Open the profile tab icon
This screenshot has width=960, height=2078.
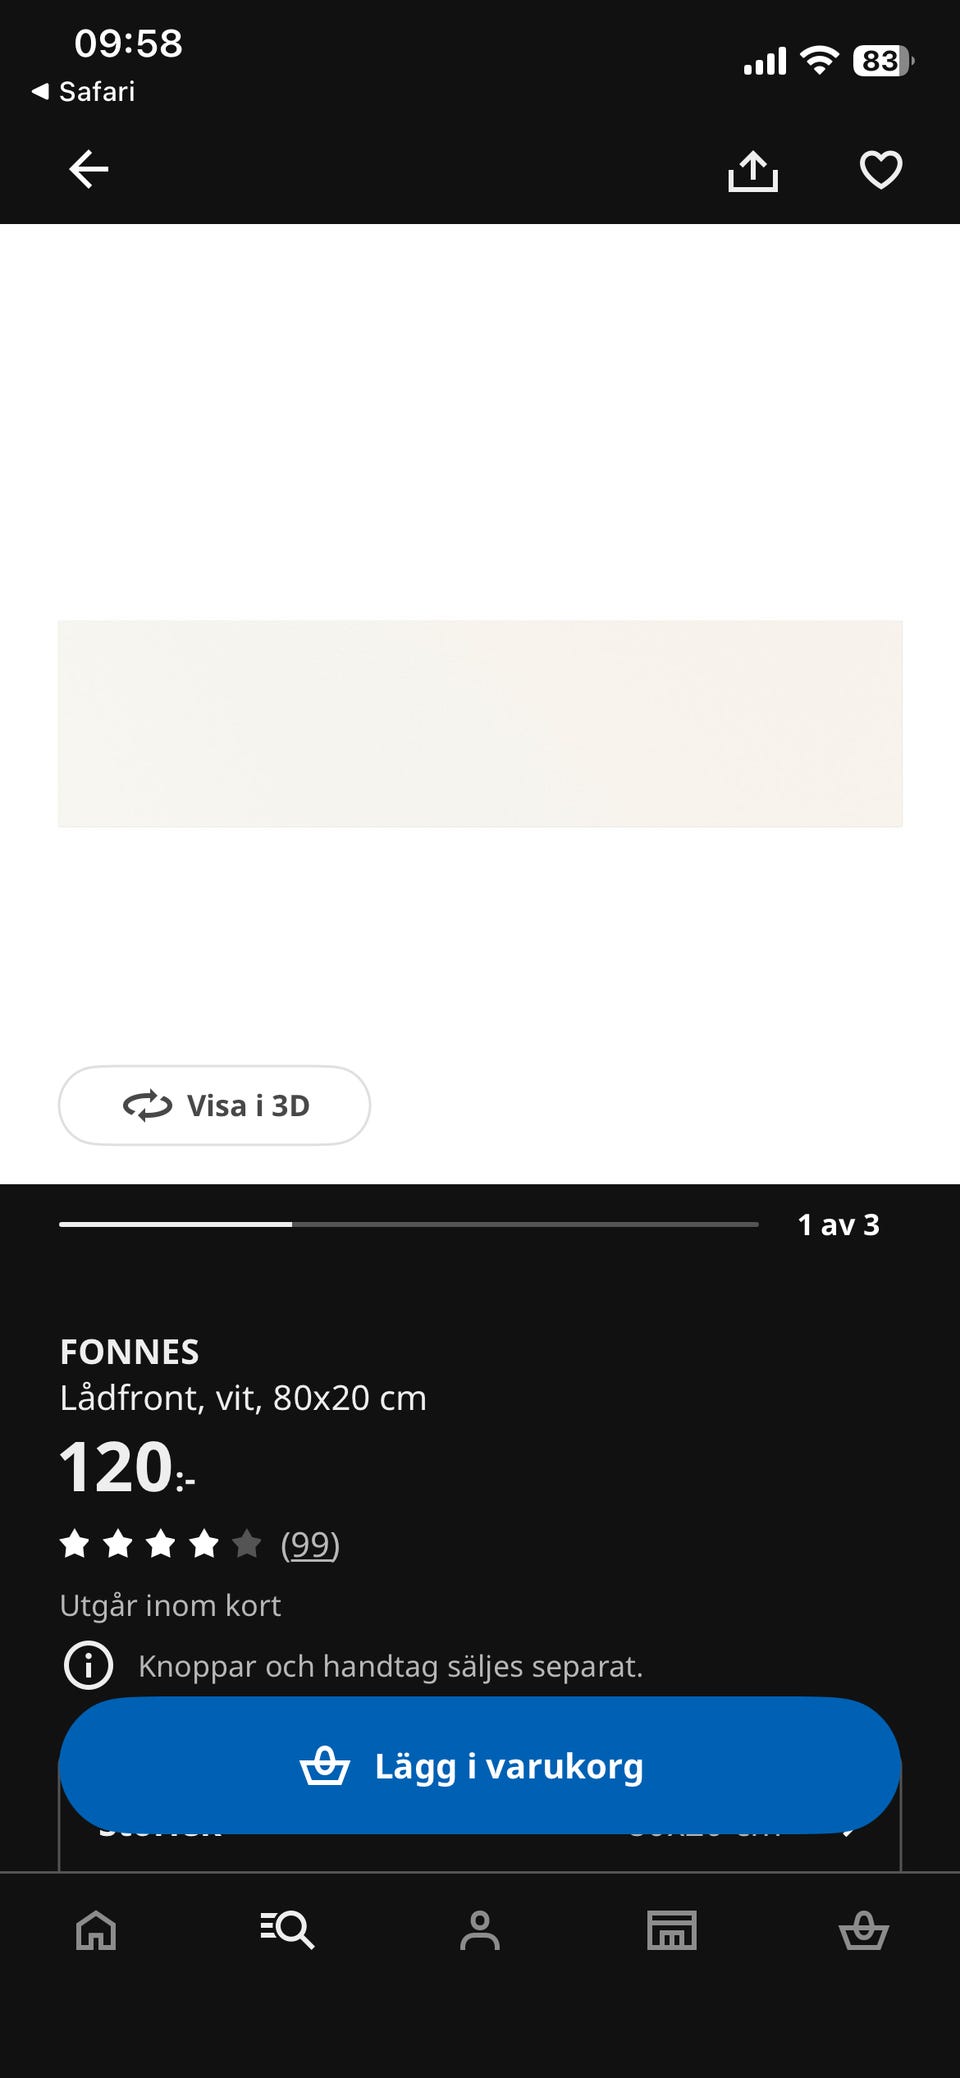click(x=480, y=1930)
